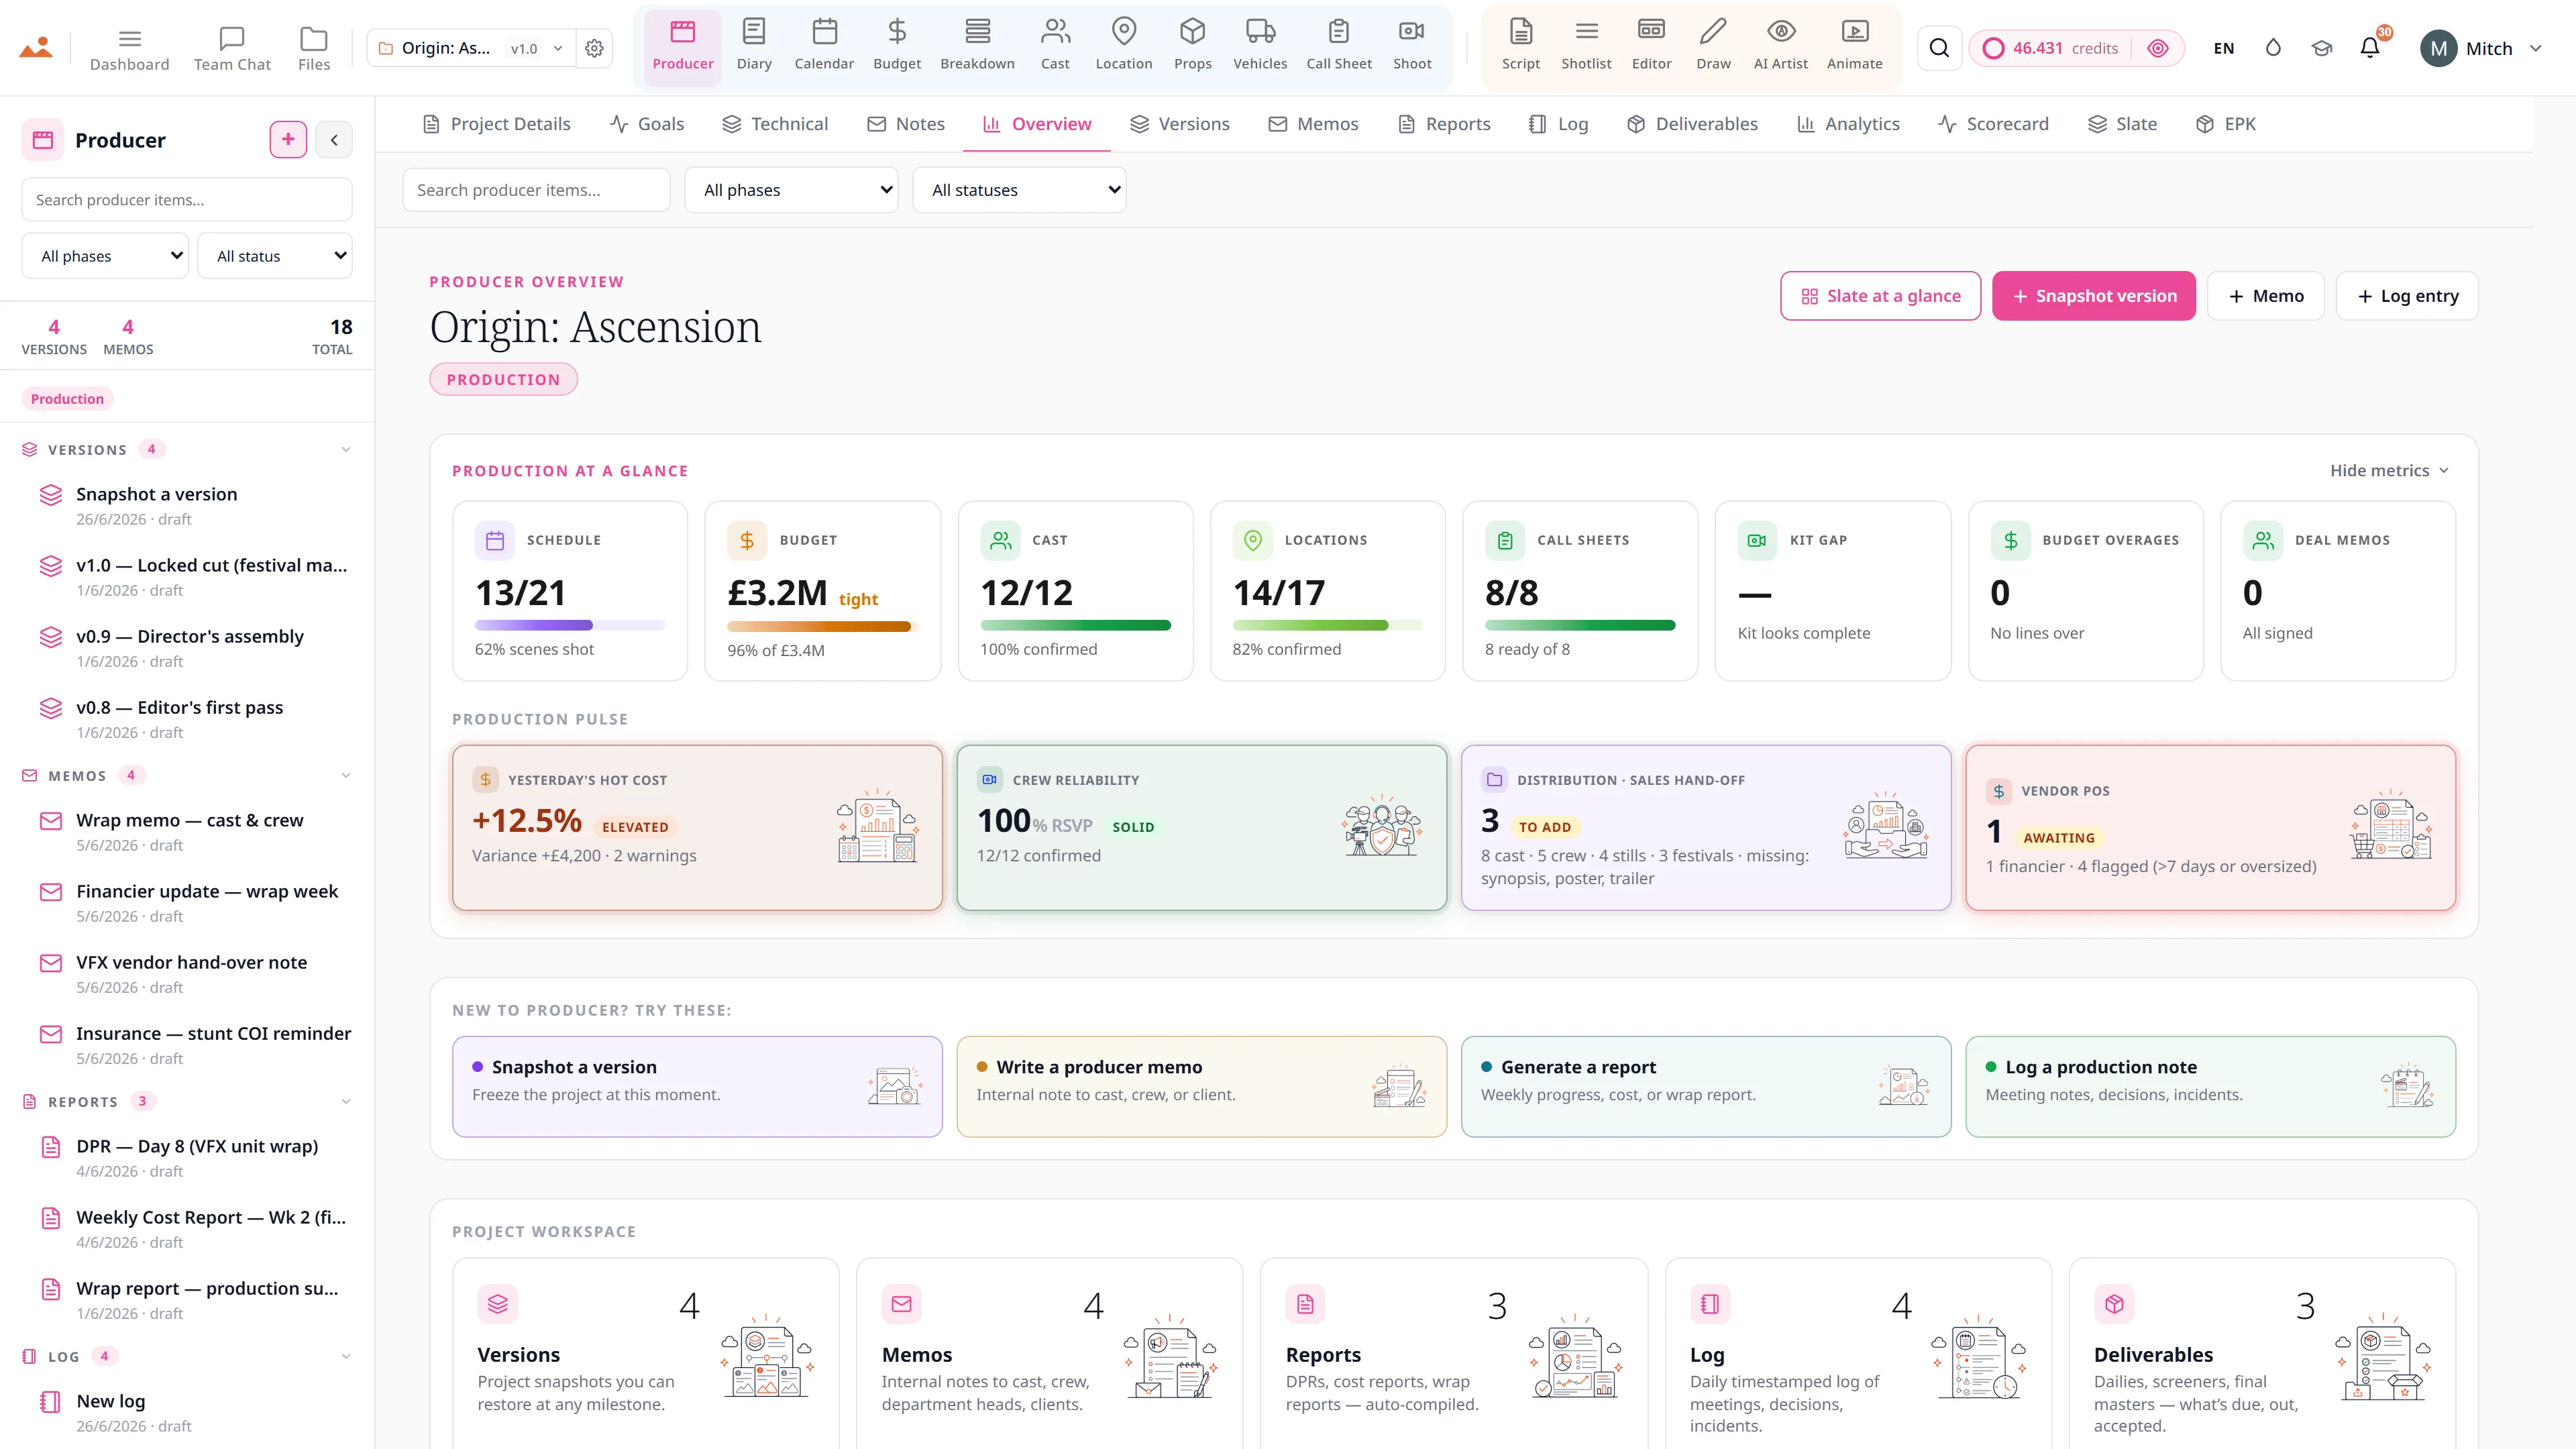Image resolution: width=2576 pixels, height=1449 pixels.
Task: Open the notifications bell
Action: coord(2369,48)
